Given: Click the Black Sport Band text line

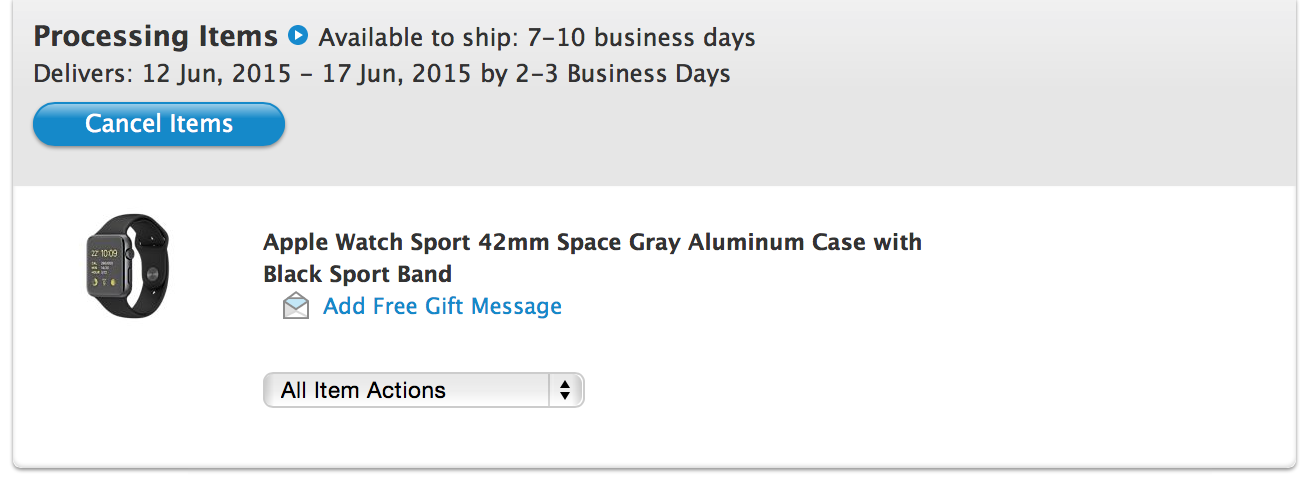Looking at the screenshot, I should coord(357,274).
